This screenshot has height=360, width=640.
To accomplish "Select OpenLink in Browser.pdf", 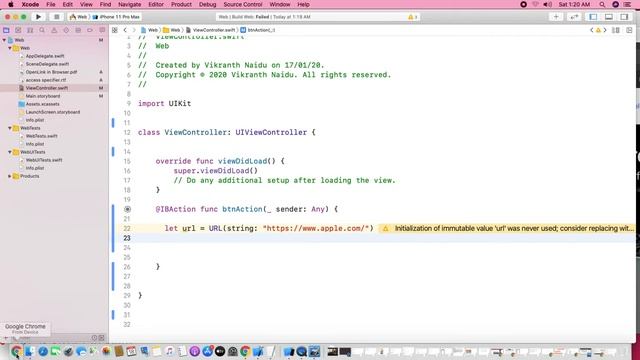I will (x=51, y=72).
